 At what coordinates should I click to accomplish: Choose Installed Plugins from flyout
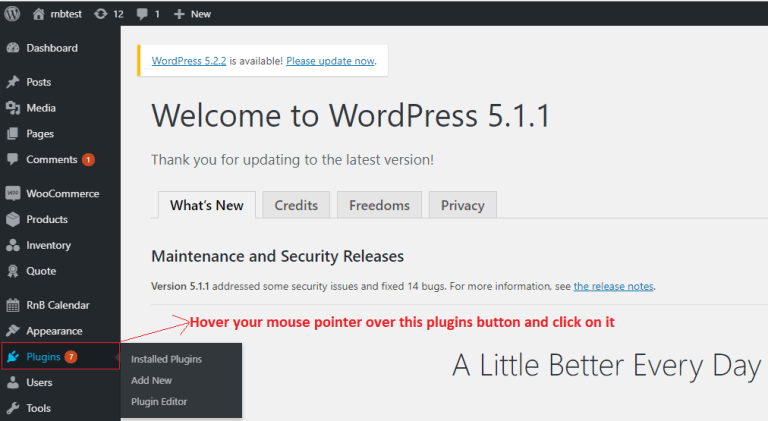167,359
